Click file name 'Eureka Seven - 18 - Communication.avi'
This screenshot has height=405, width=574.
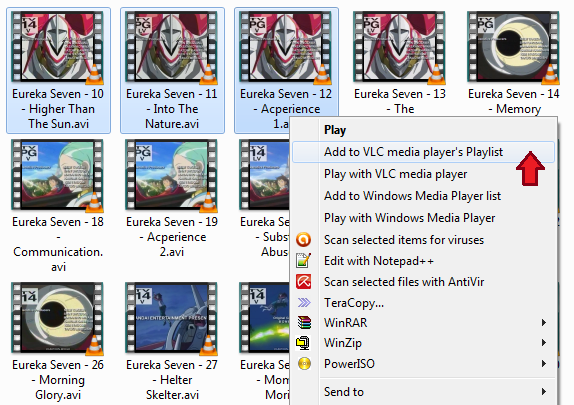[x=58, y=244]
